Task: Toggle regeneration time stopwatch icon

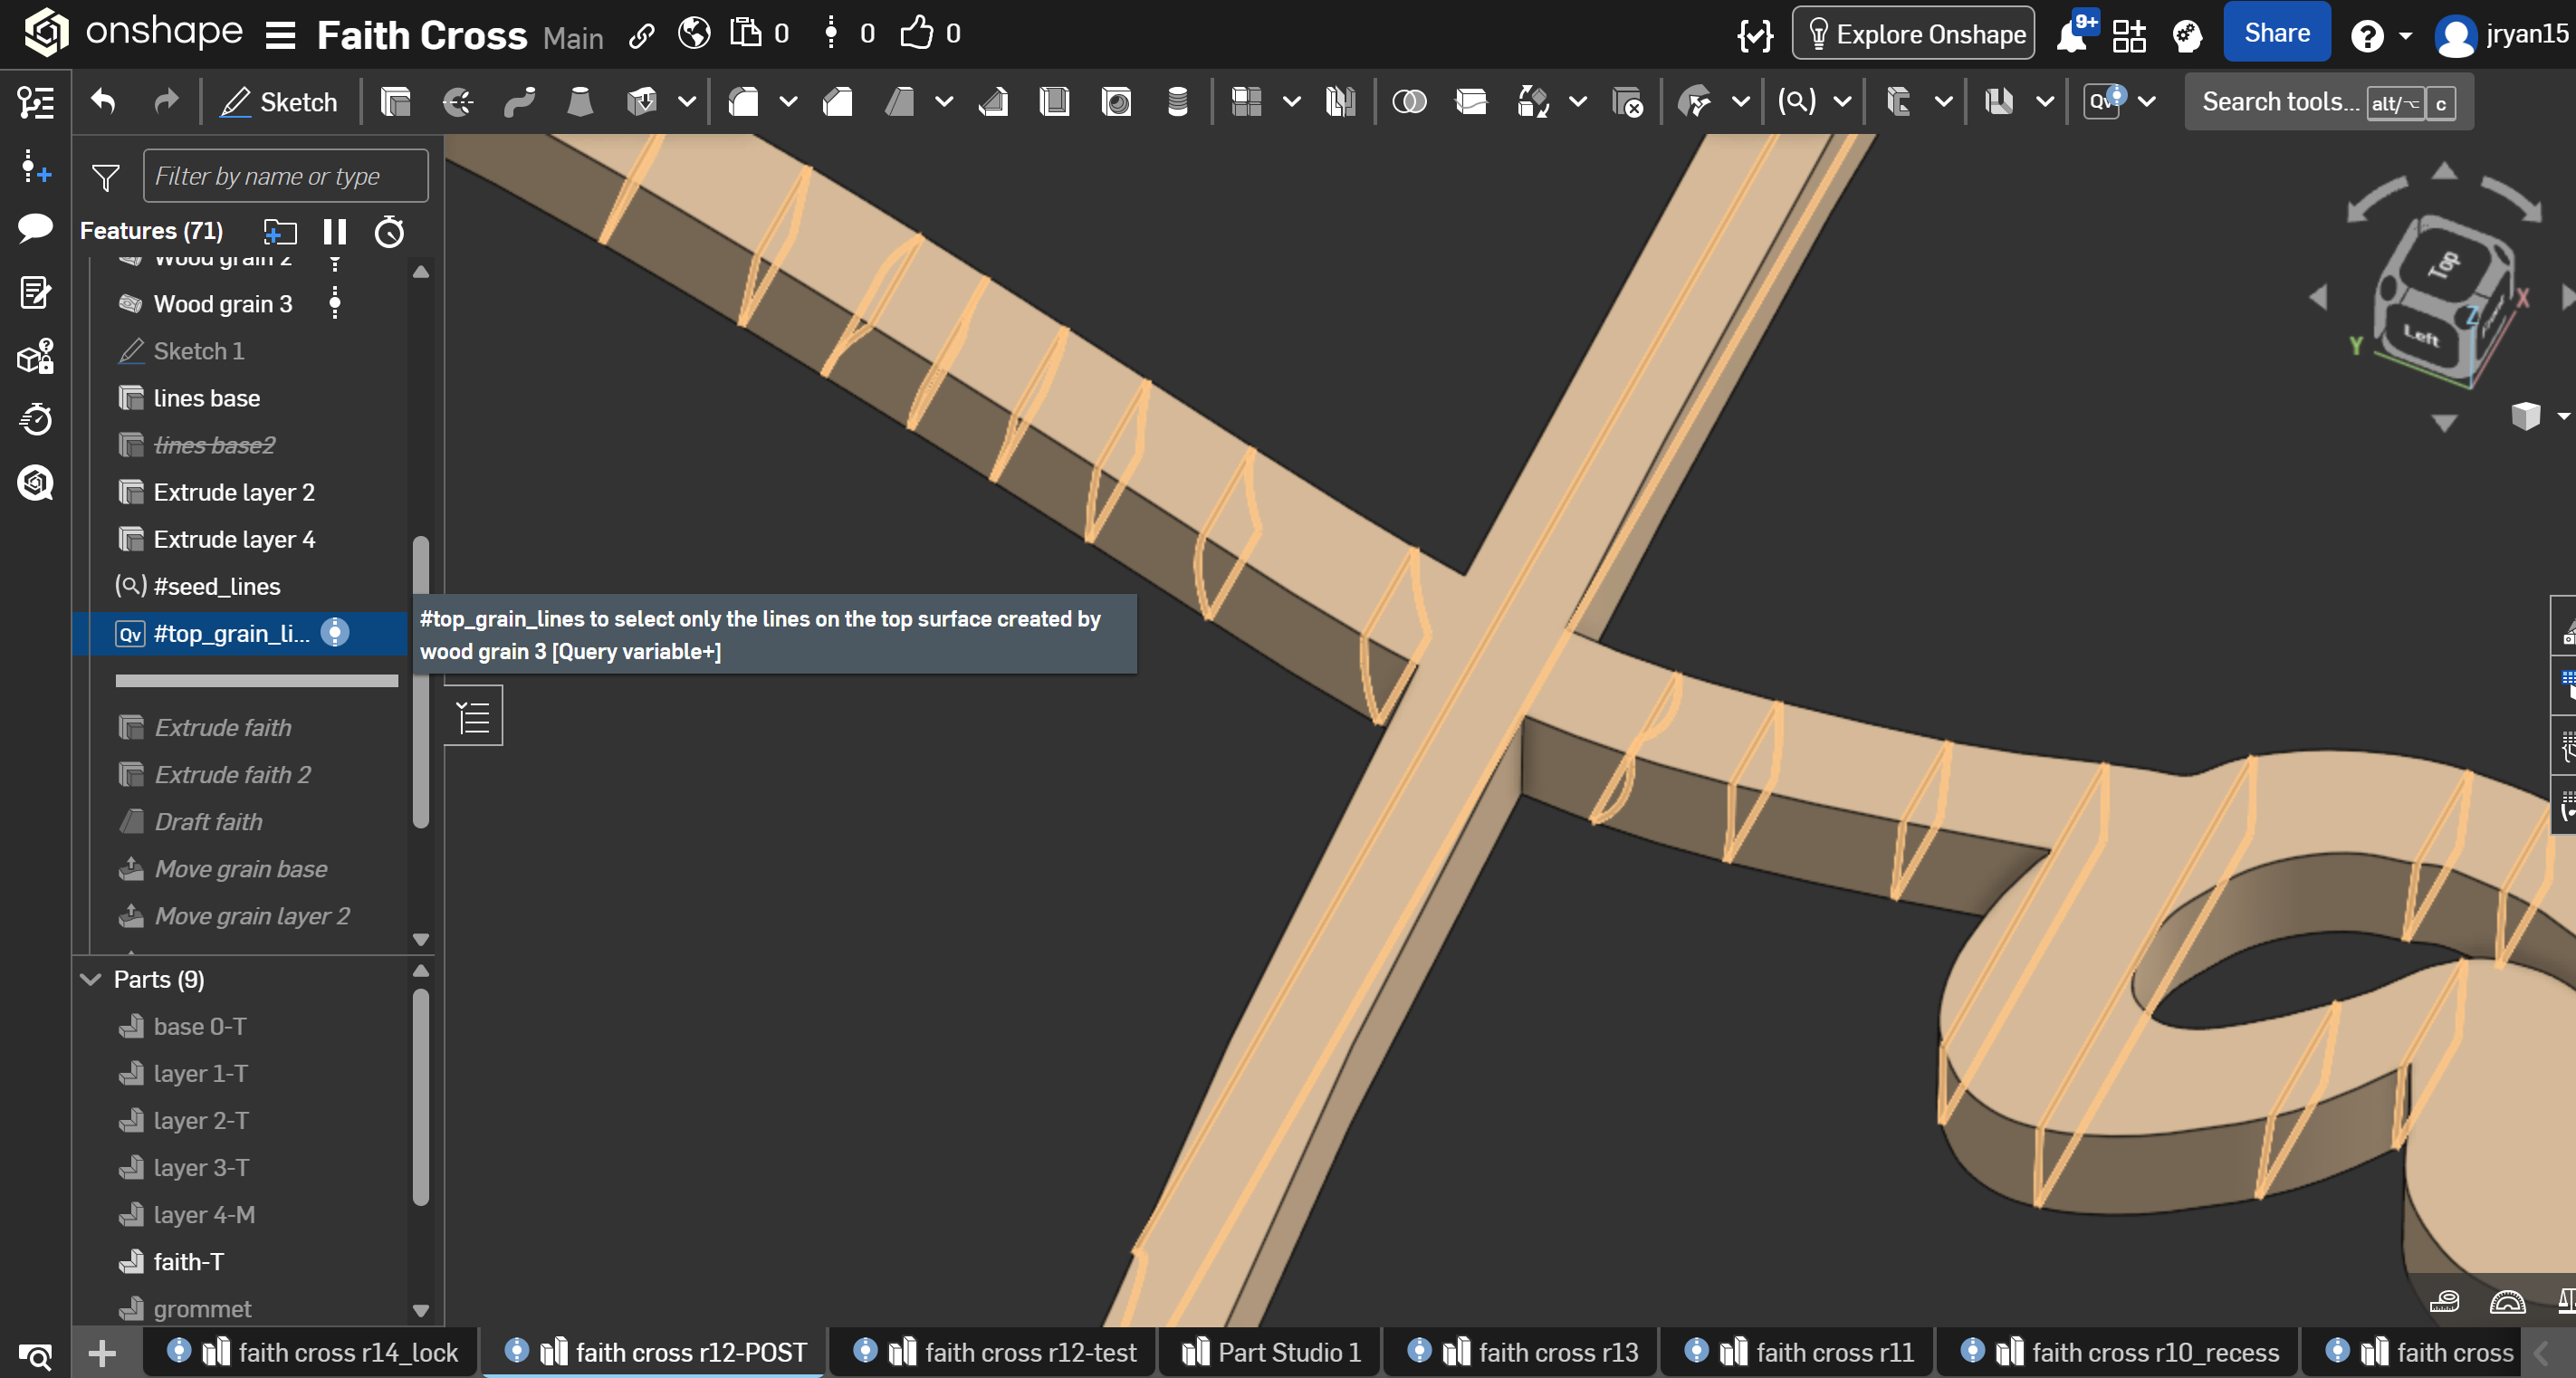Action: [x=389, y=232]
